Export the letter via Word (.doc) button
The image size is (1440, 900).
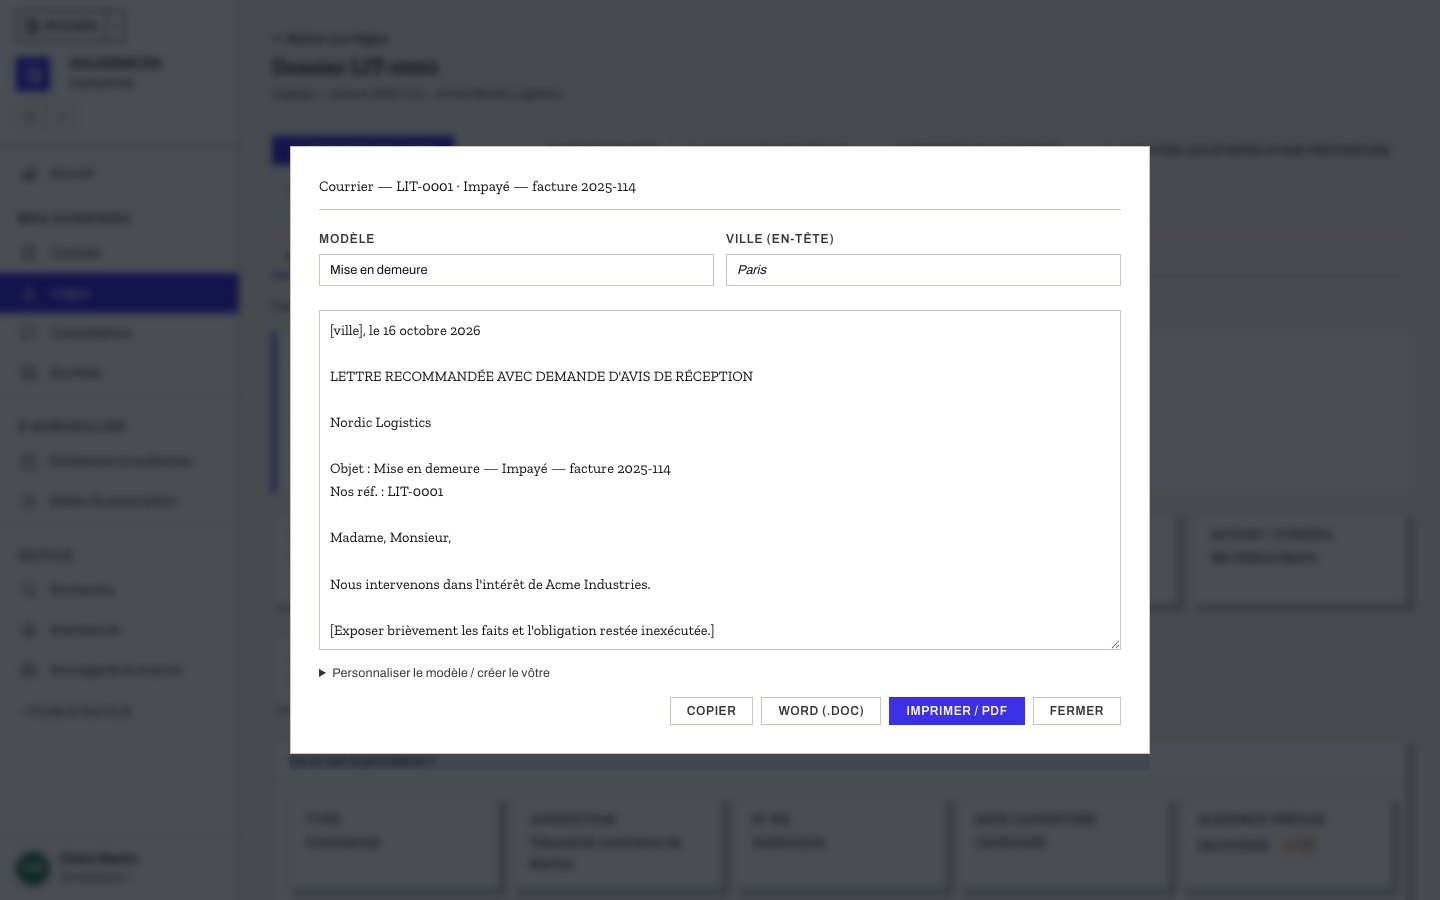click(821, 711)
